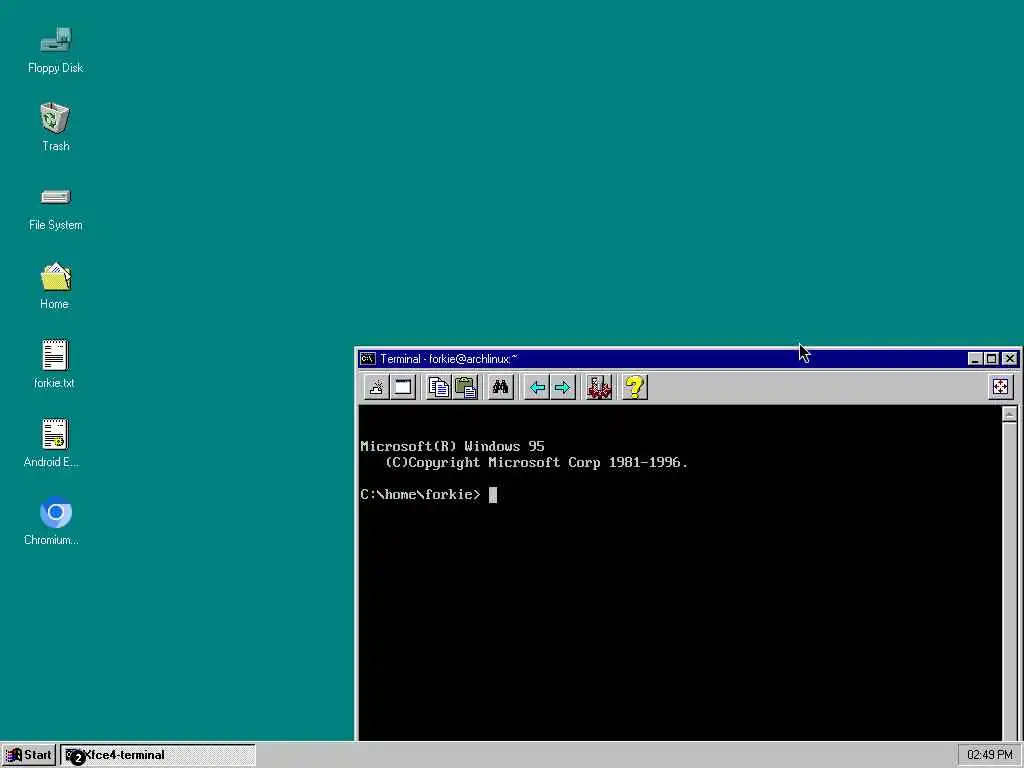Open help with yellow question mark
This screenshot has height=768, width=1024.
634,387
